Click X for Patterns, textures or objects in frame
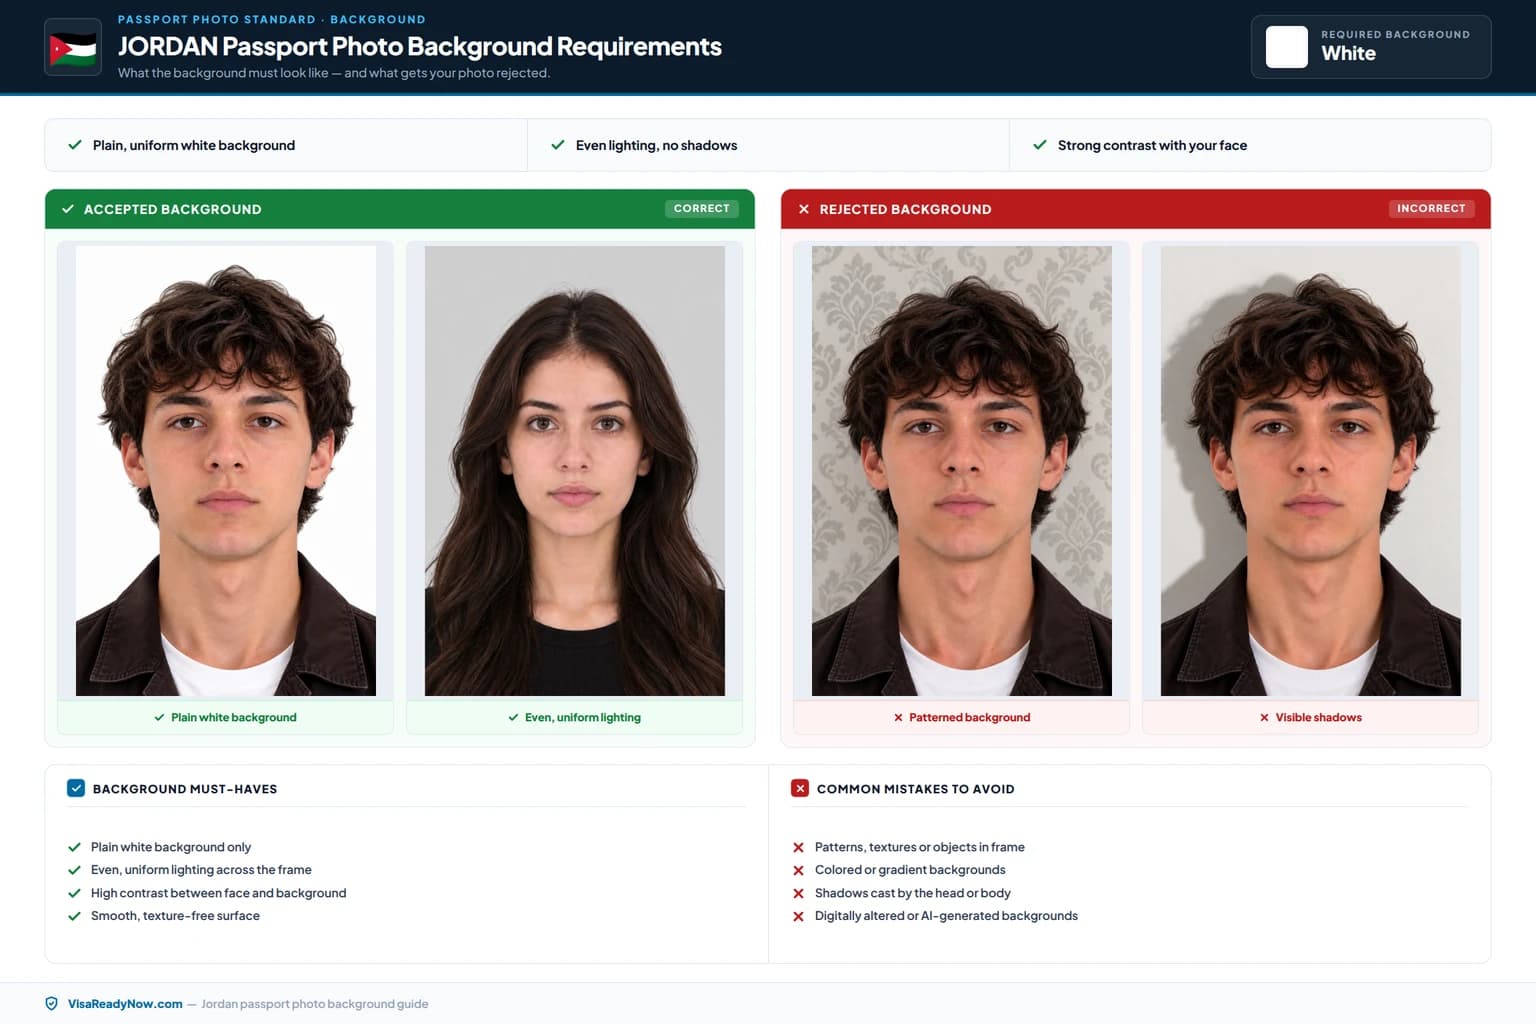 coord(798,847)
